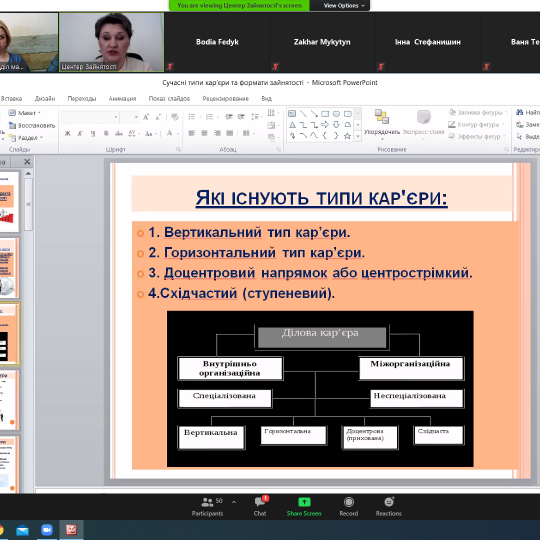Expand Макет layout dropdown
Image resolution: width=540 pixels, height=540 pixels.
tap(25, 113)
